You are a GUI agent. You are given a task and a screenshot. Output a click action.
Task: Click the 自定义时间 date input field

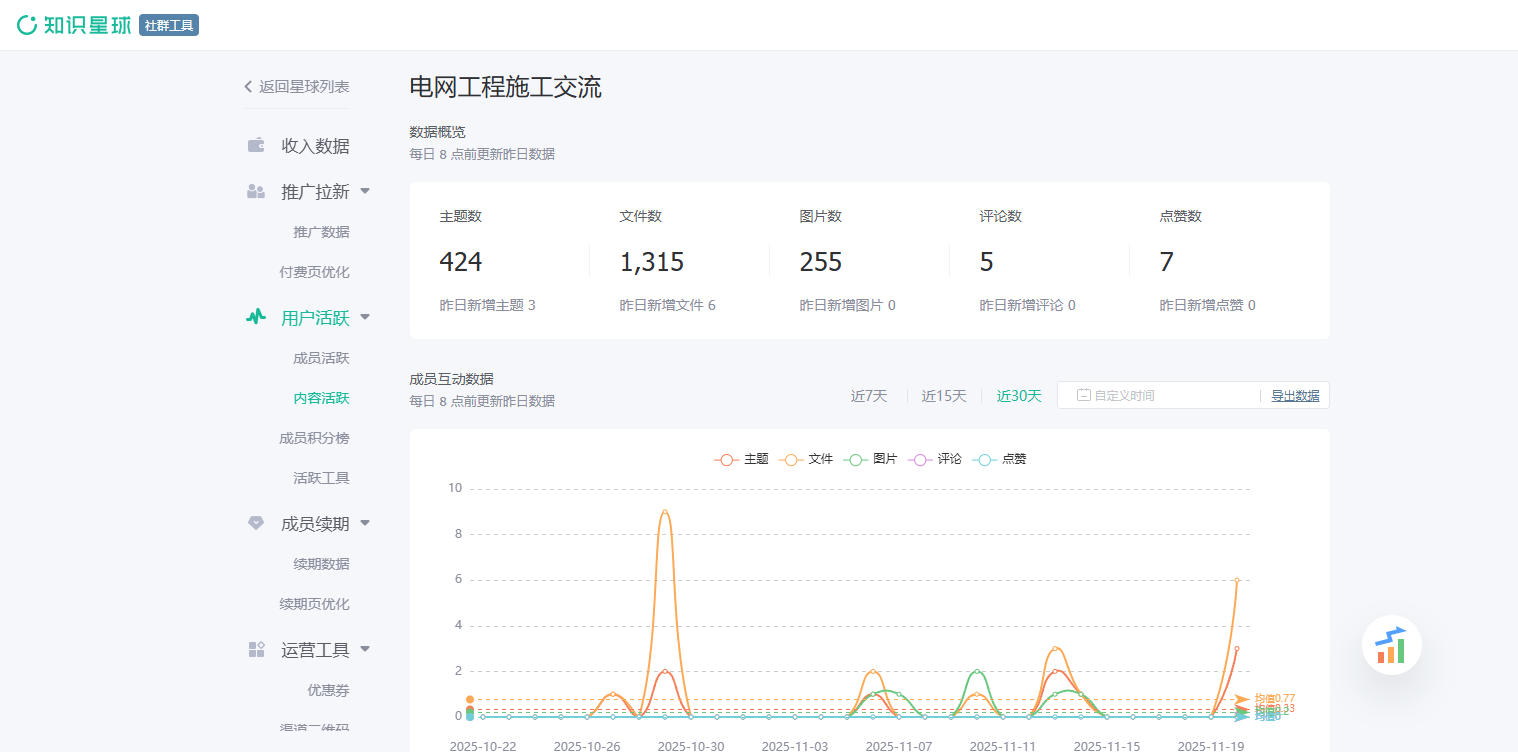[1160, 396]
